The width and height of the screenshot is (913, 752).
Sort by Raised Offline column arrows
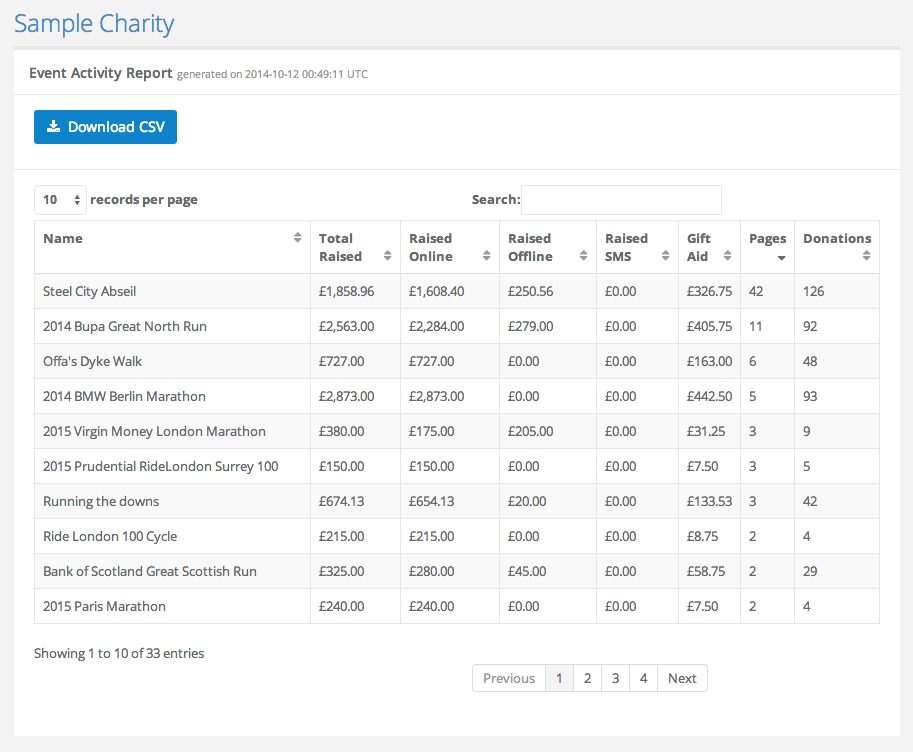pos(583,256)
